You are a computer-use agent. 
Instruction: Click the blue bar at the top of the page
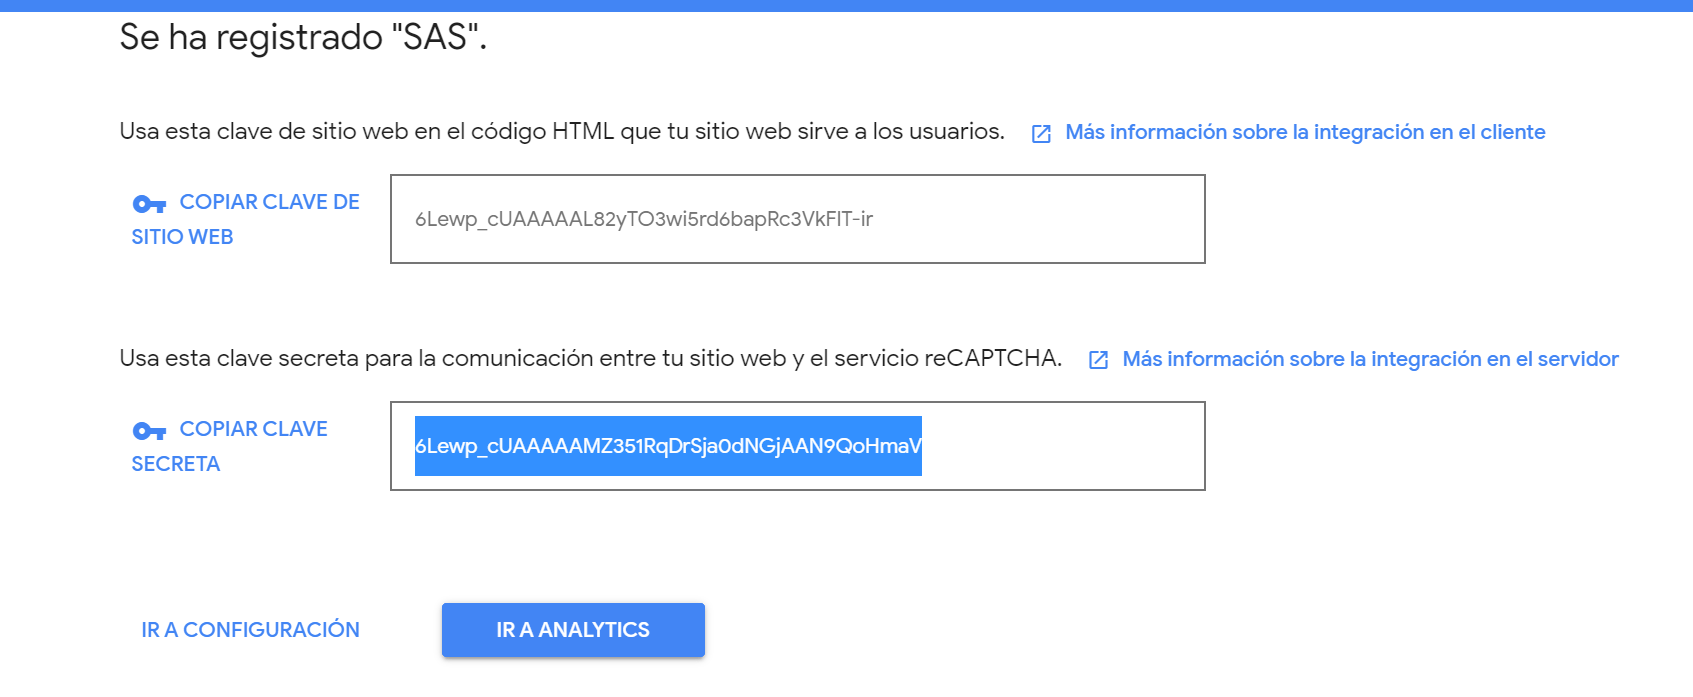pyautogui.click(x=846, y=5)
